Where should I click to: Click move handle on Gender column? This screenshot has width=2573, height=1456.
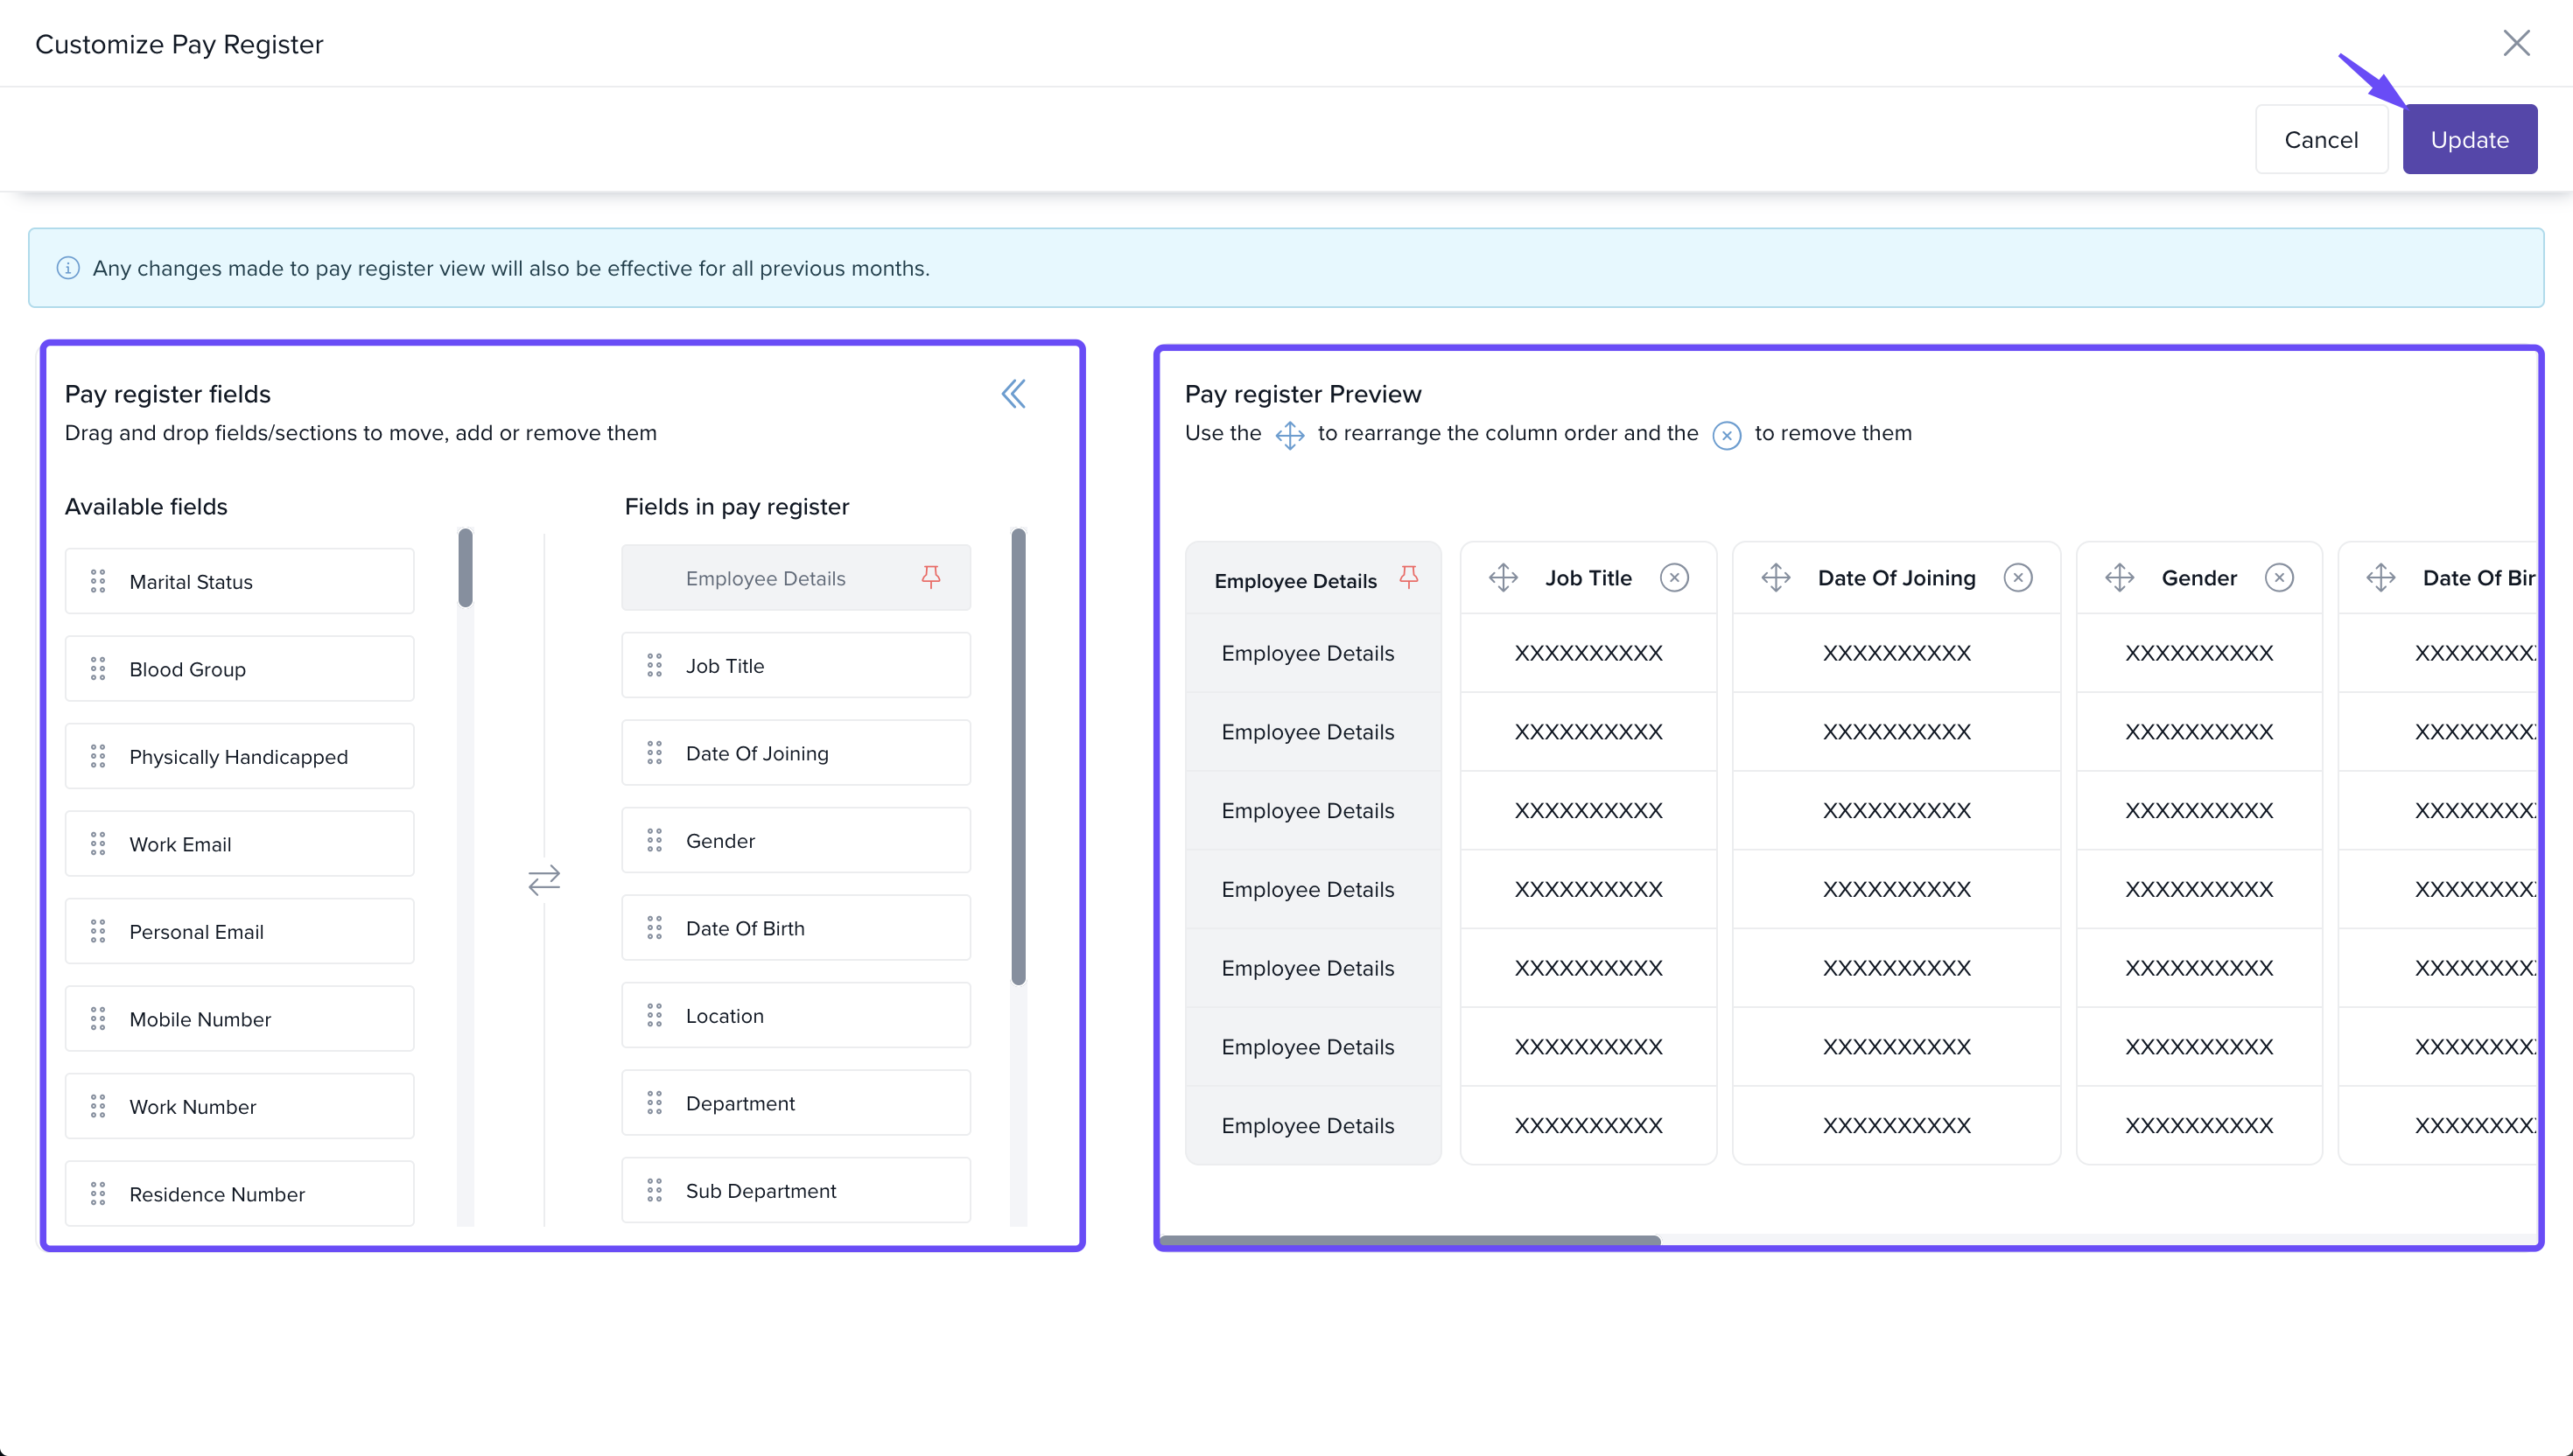[x=2119, y=578]
